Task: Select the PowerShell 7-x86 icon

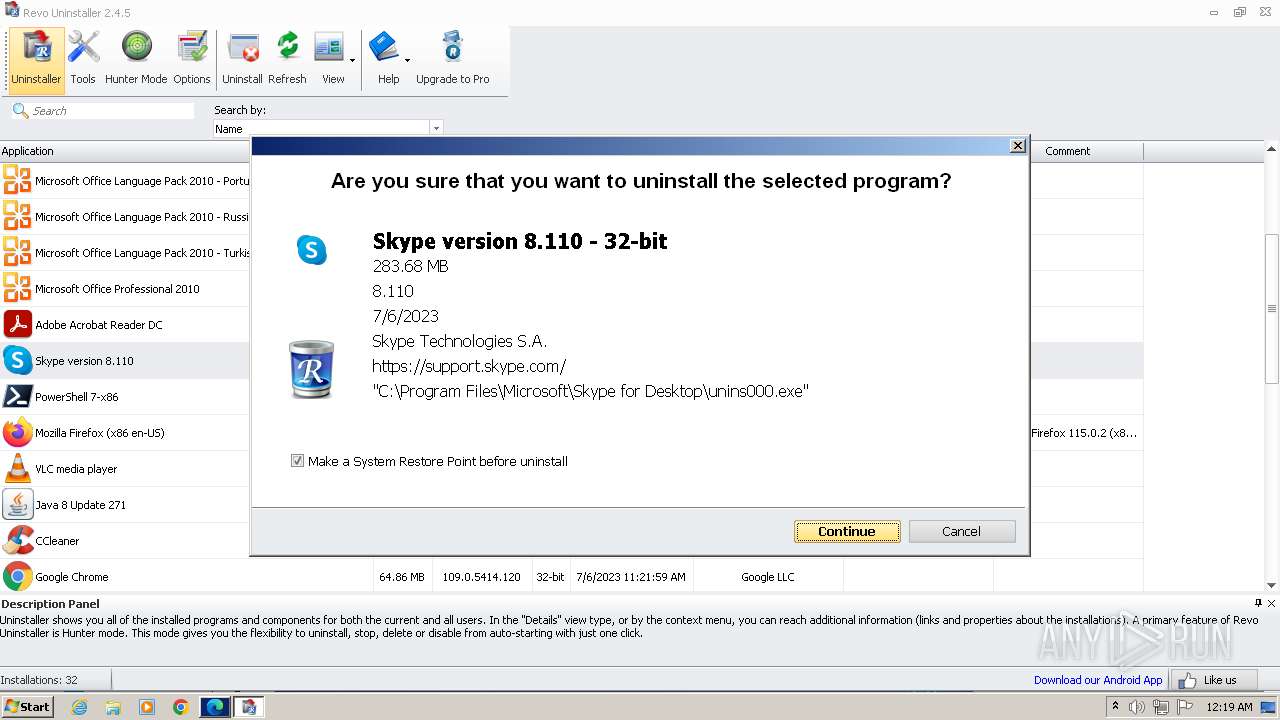Action: (17, 396)
